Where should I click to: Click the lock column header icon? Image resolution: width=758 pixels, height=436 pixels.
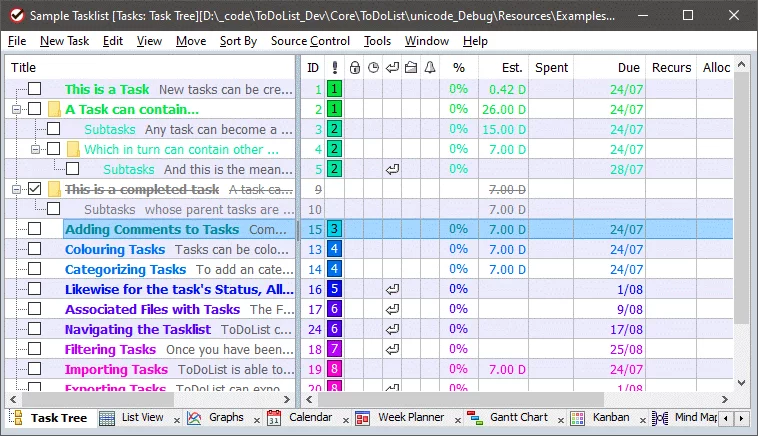(x=354, y=68)
